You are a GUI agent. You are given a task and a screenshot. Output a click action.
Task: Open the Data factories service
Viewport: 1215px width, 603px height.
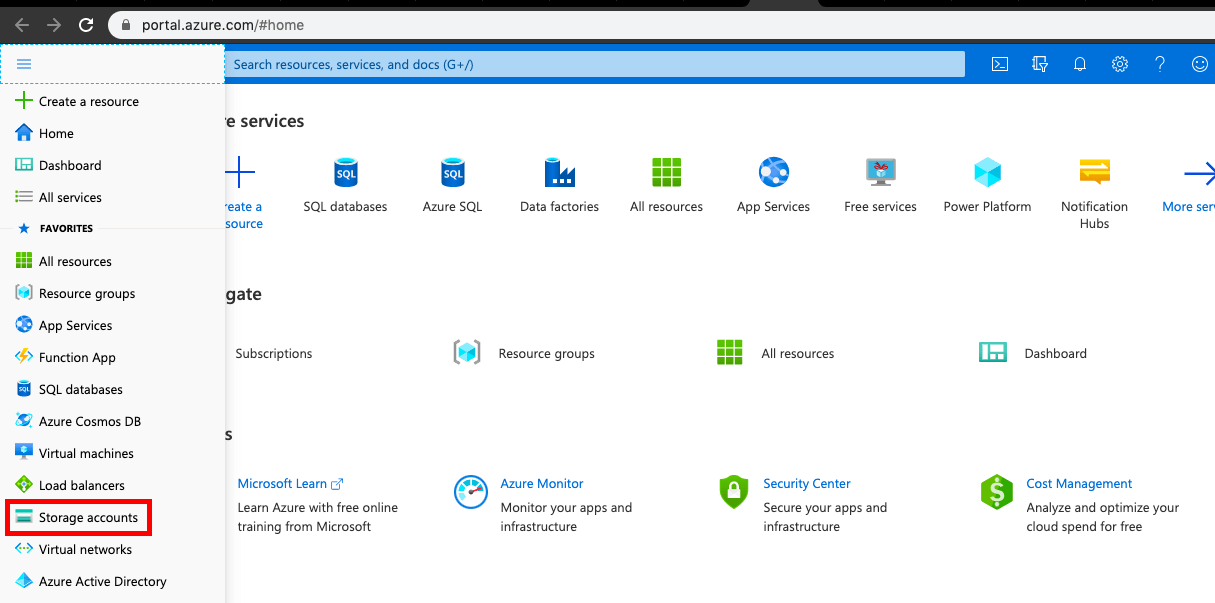[x=559, y=174]
